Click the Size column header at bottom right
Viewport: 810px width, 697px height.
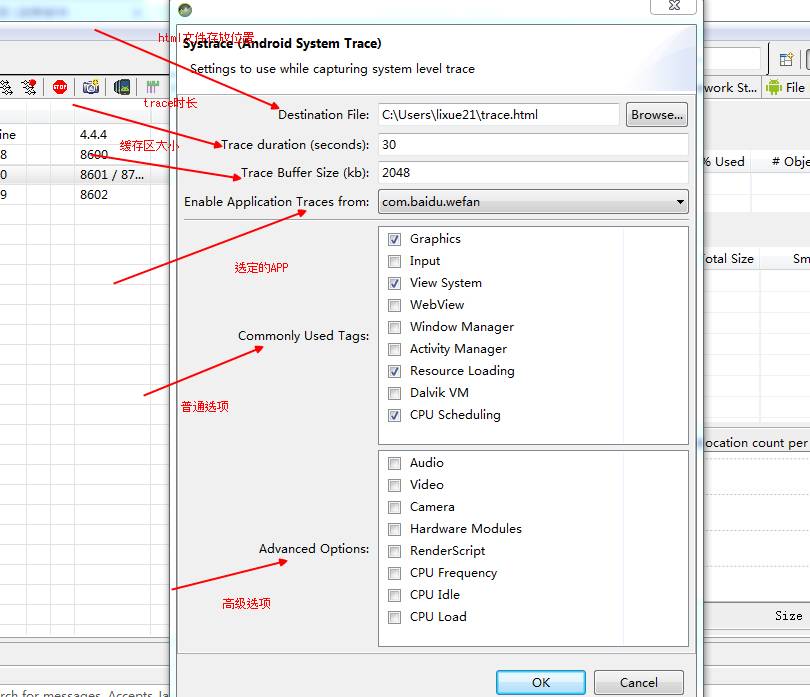[788, 616]
